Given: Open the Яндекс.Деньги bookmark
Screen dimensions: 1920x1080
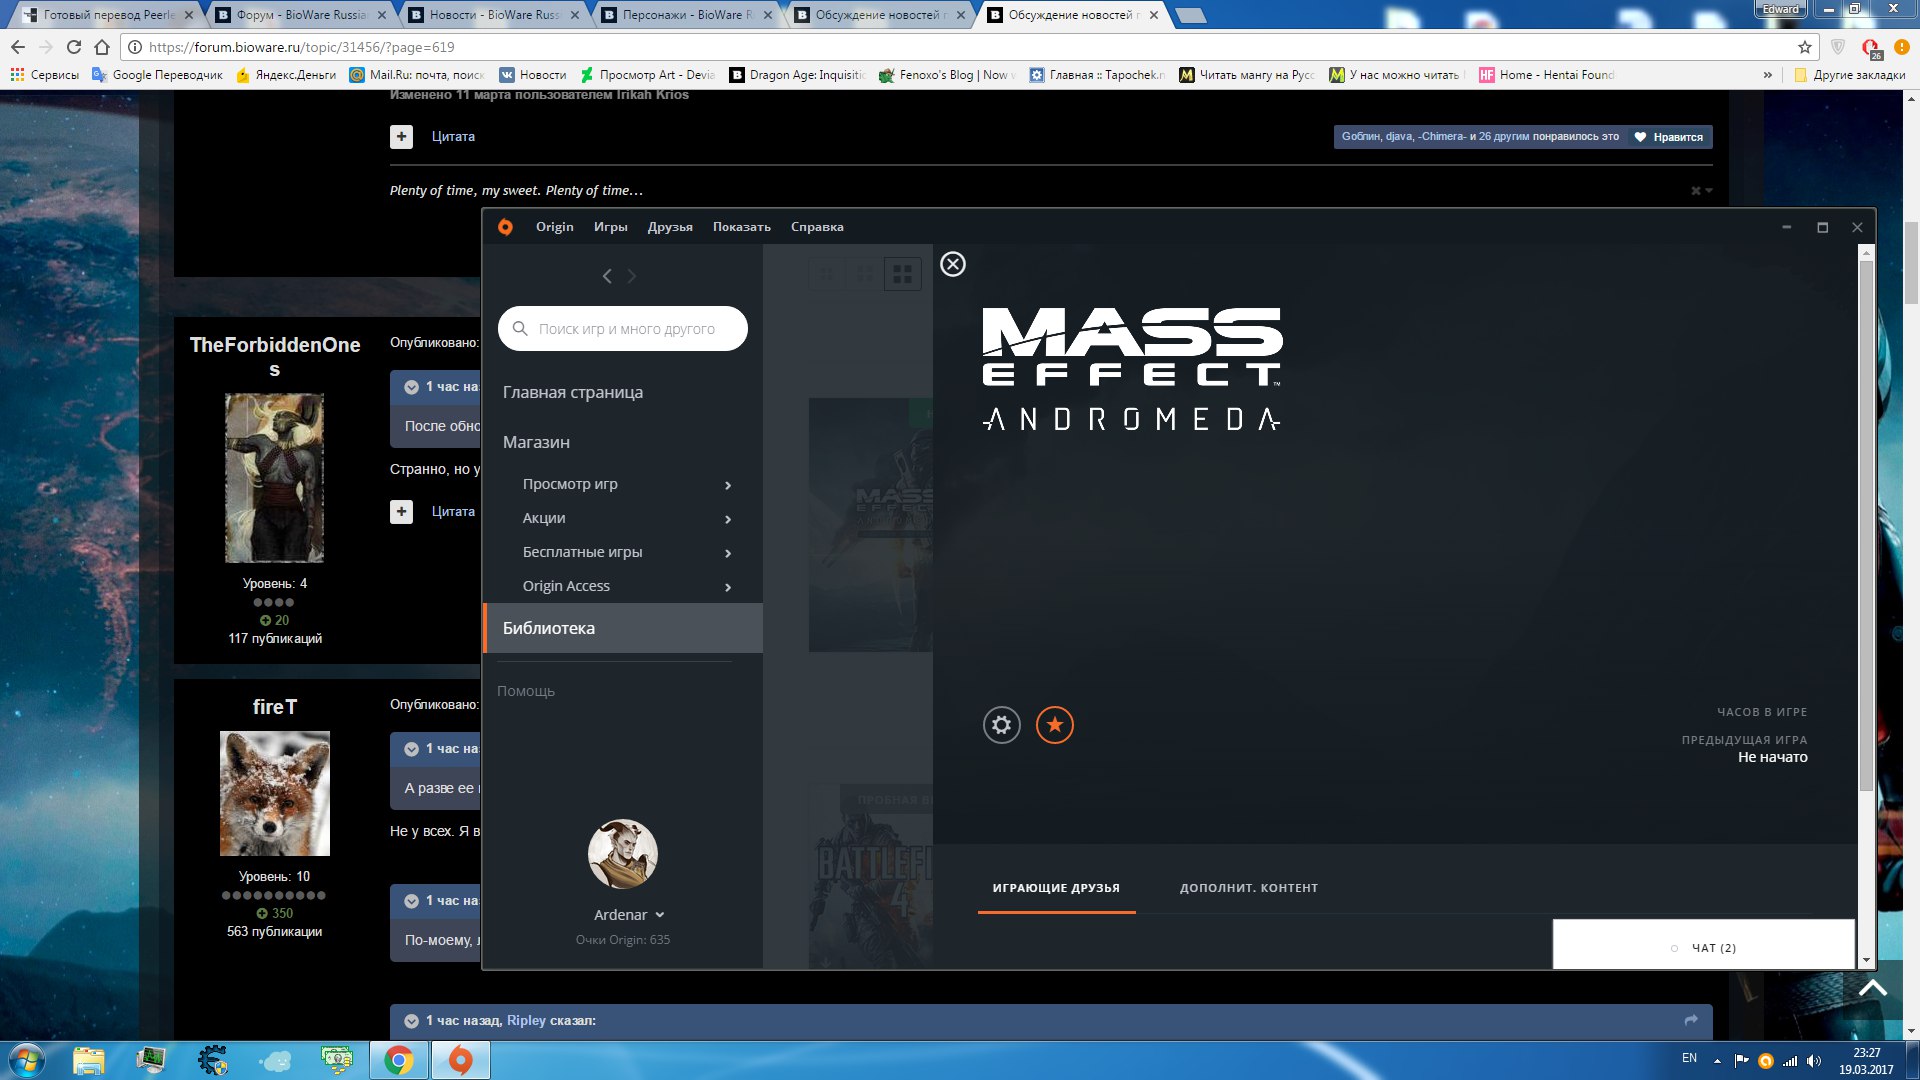Looking at the screenshot, I should [286, 75].
